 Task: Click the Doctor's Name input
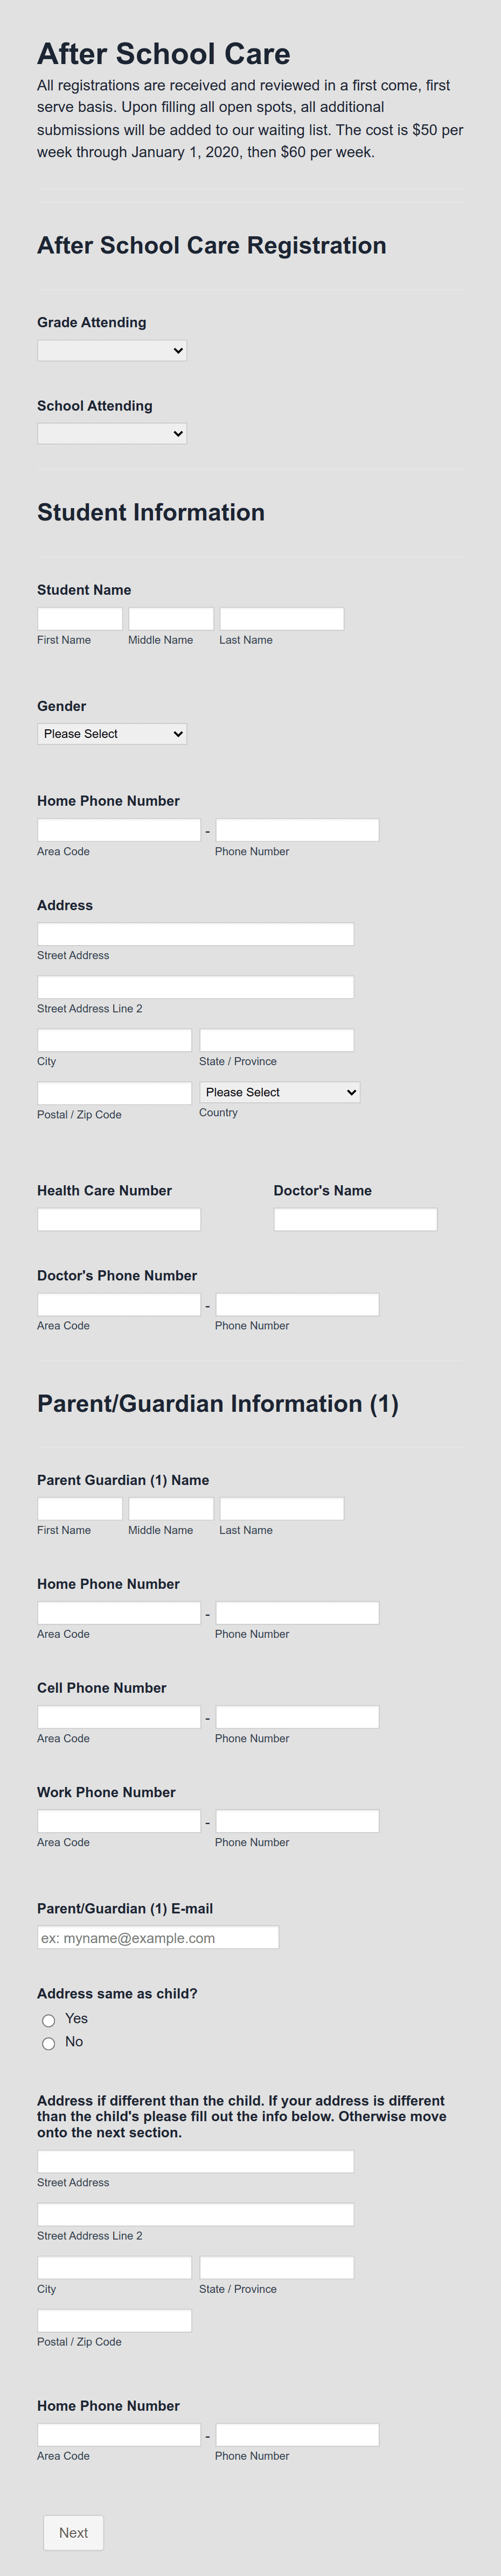coord(355,1219)
